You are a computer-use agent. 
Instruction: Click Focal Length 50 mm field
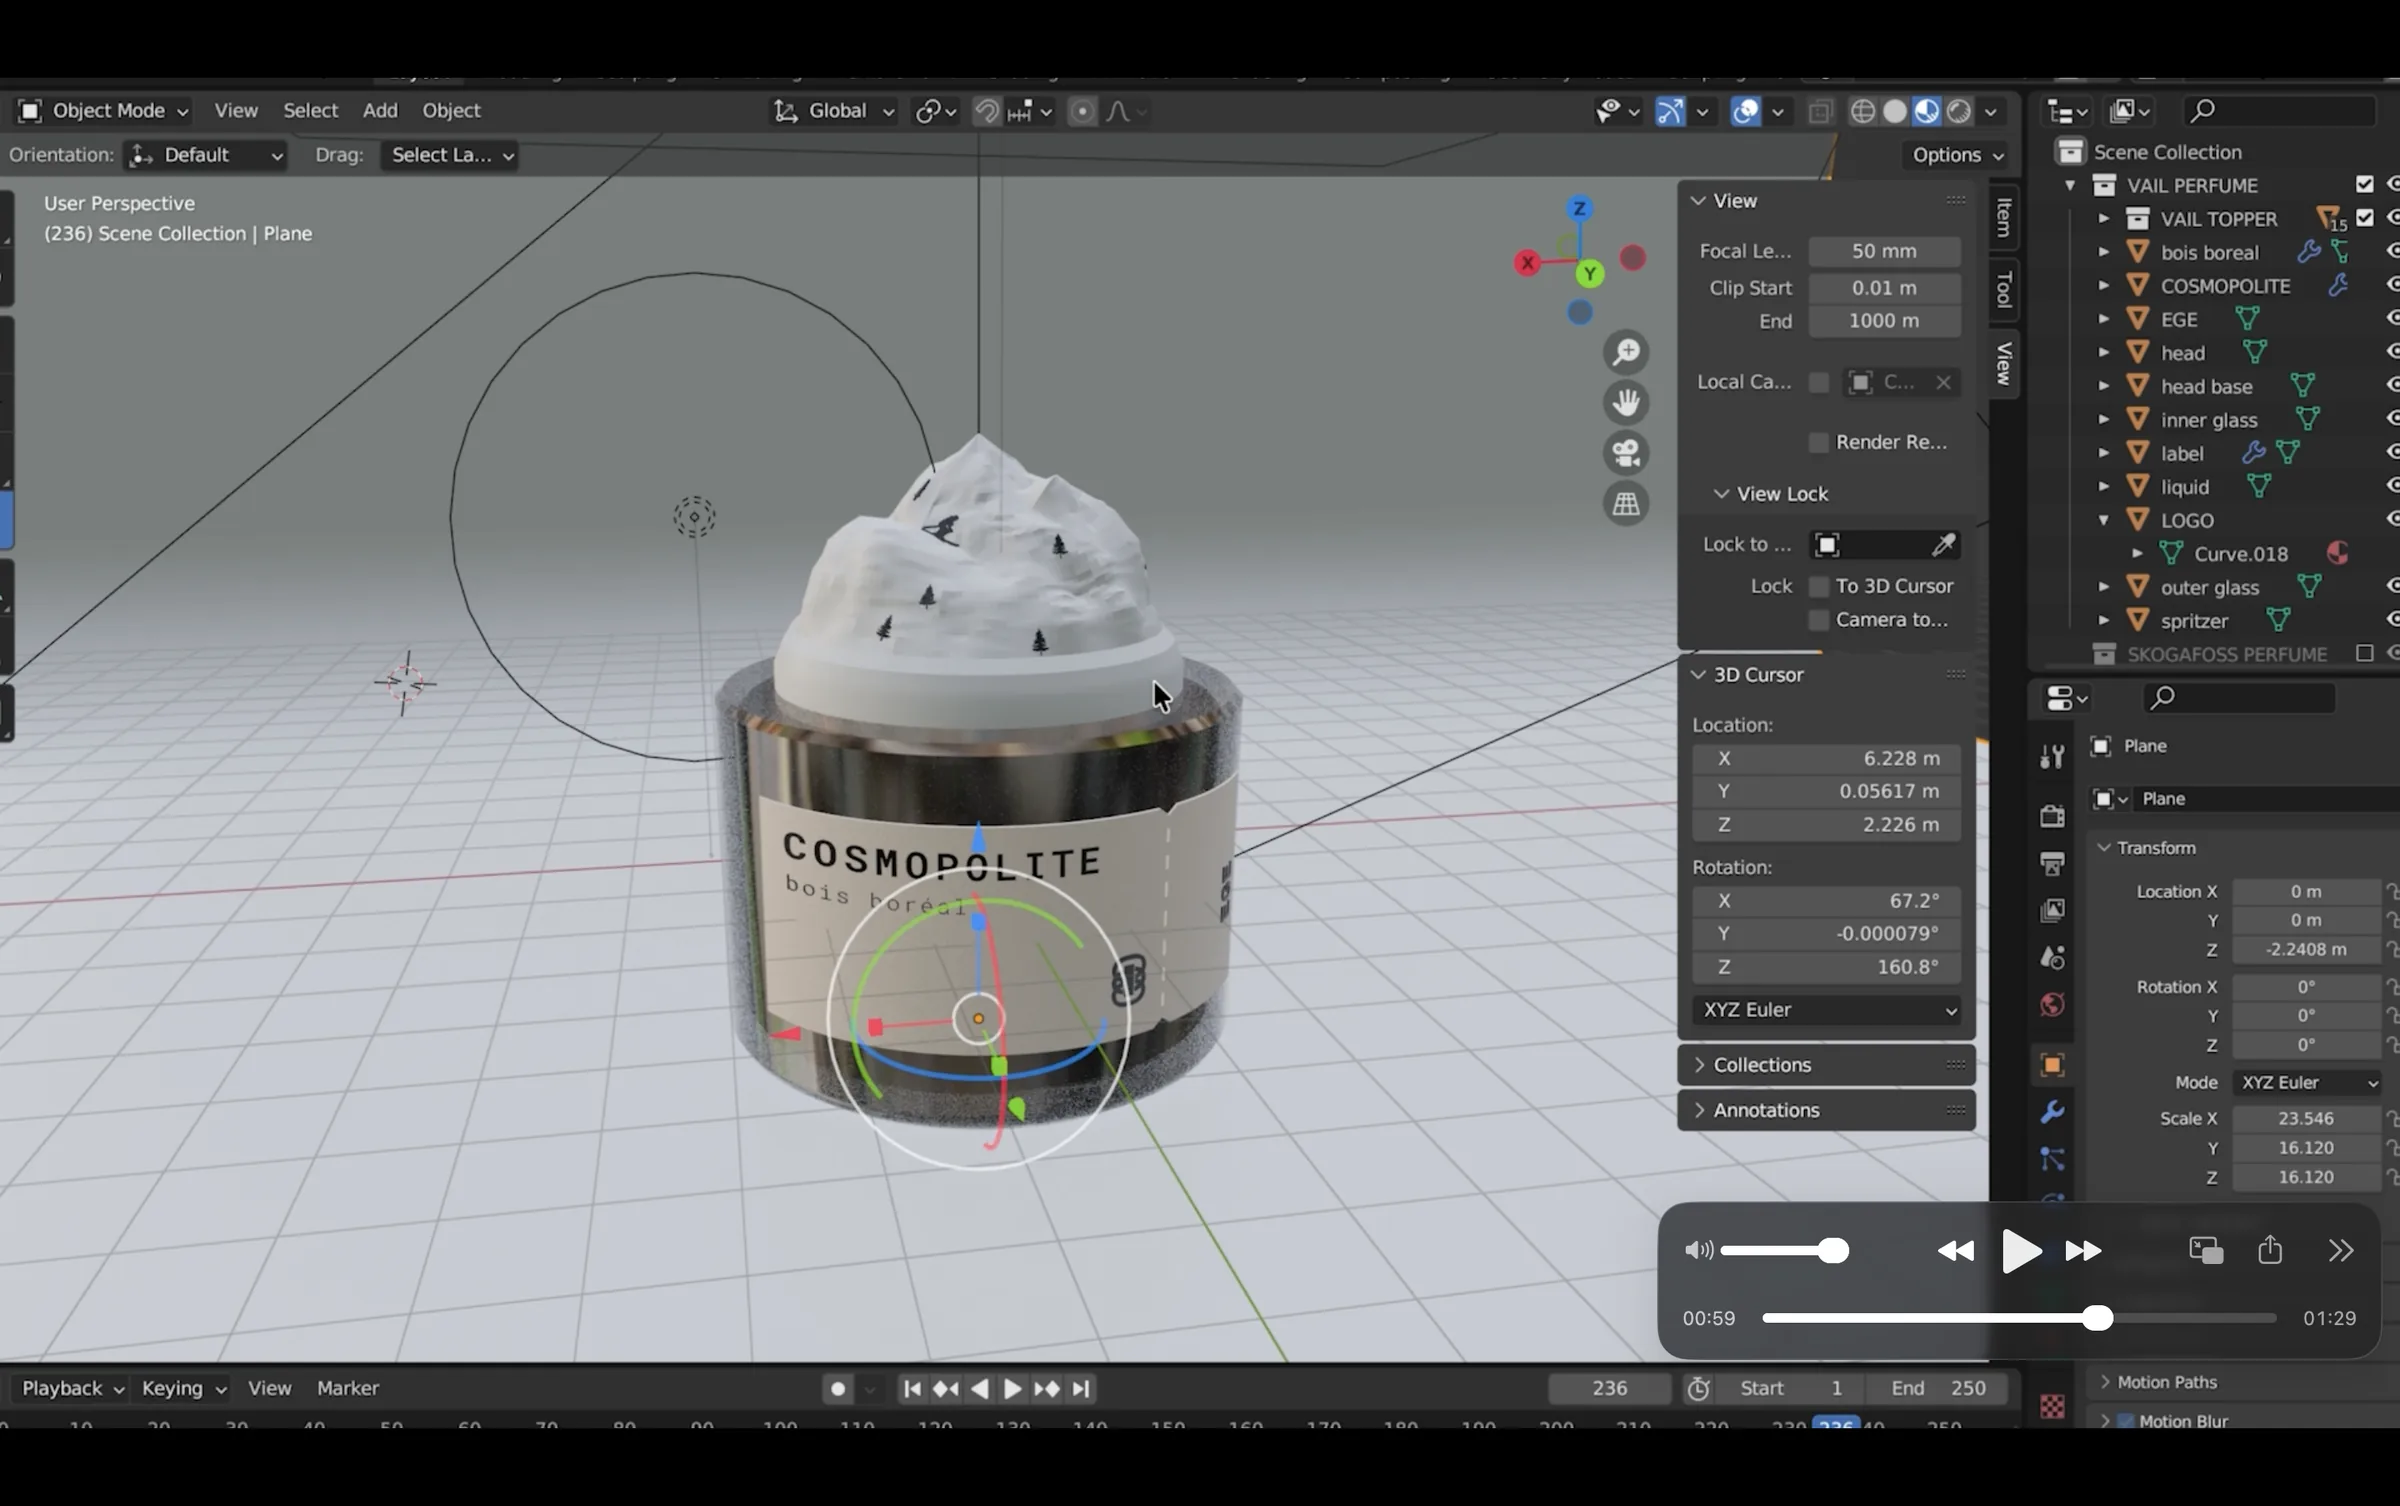(1884, 251)
